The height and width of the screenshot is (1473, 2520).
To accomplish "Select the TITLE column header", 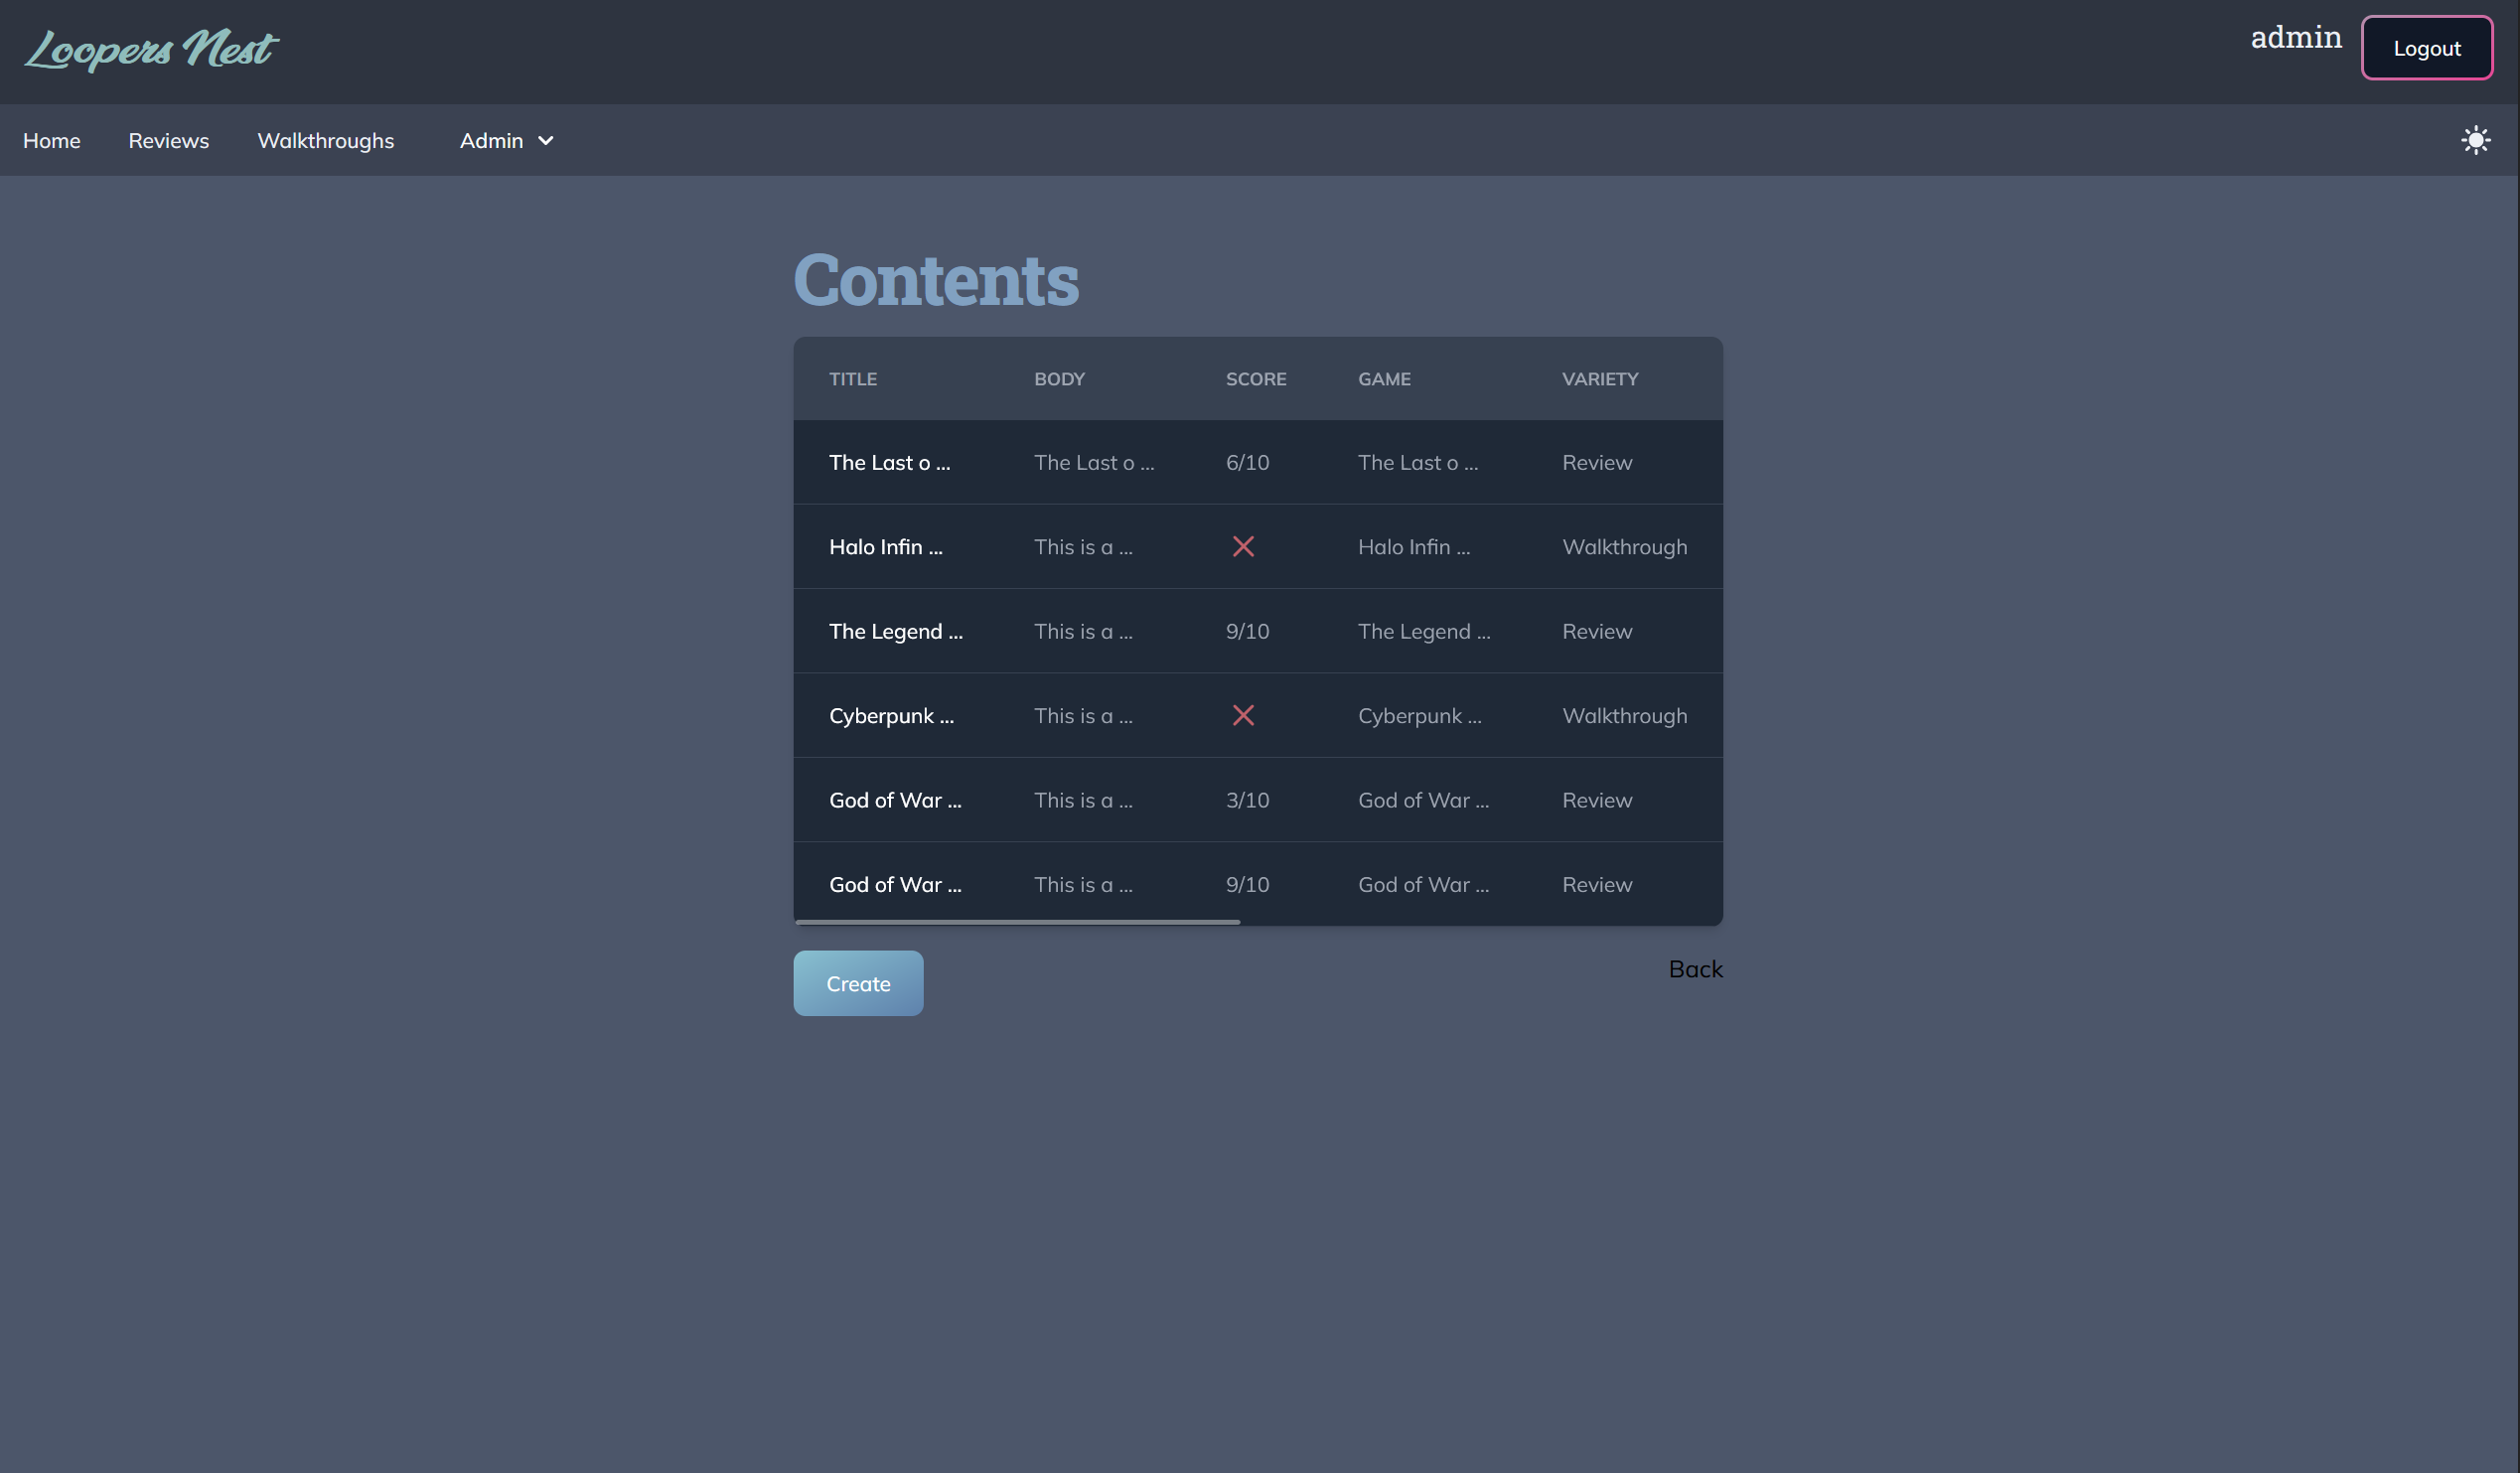I will 853,378.
